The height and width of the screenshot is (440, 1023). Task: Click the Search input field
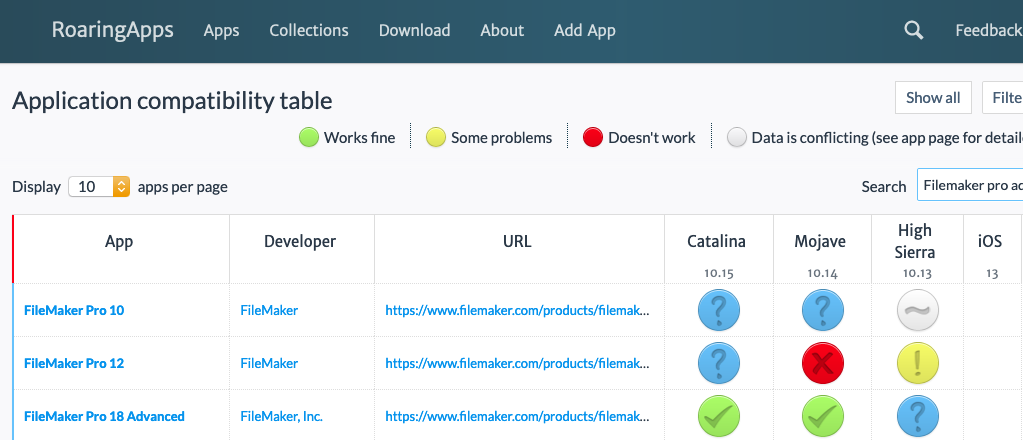click(x=970, y=185)
